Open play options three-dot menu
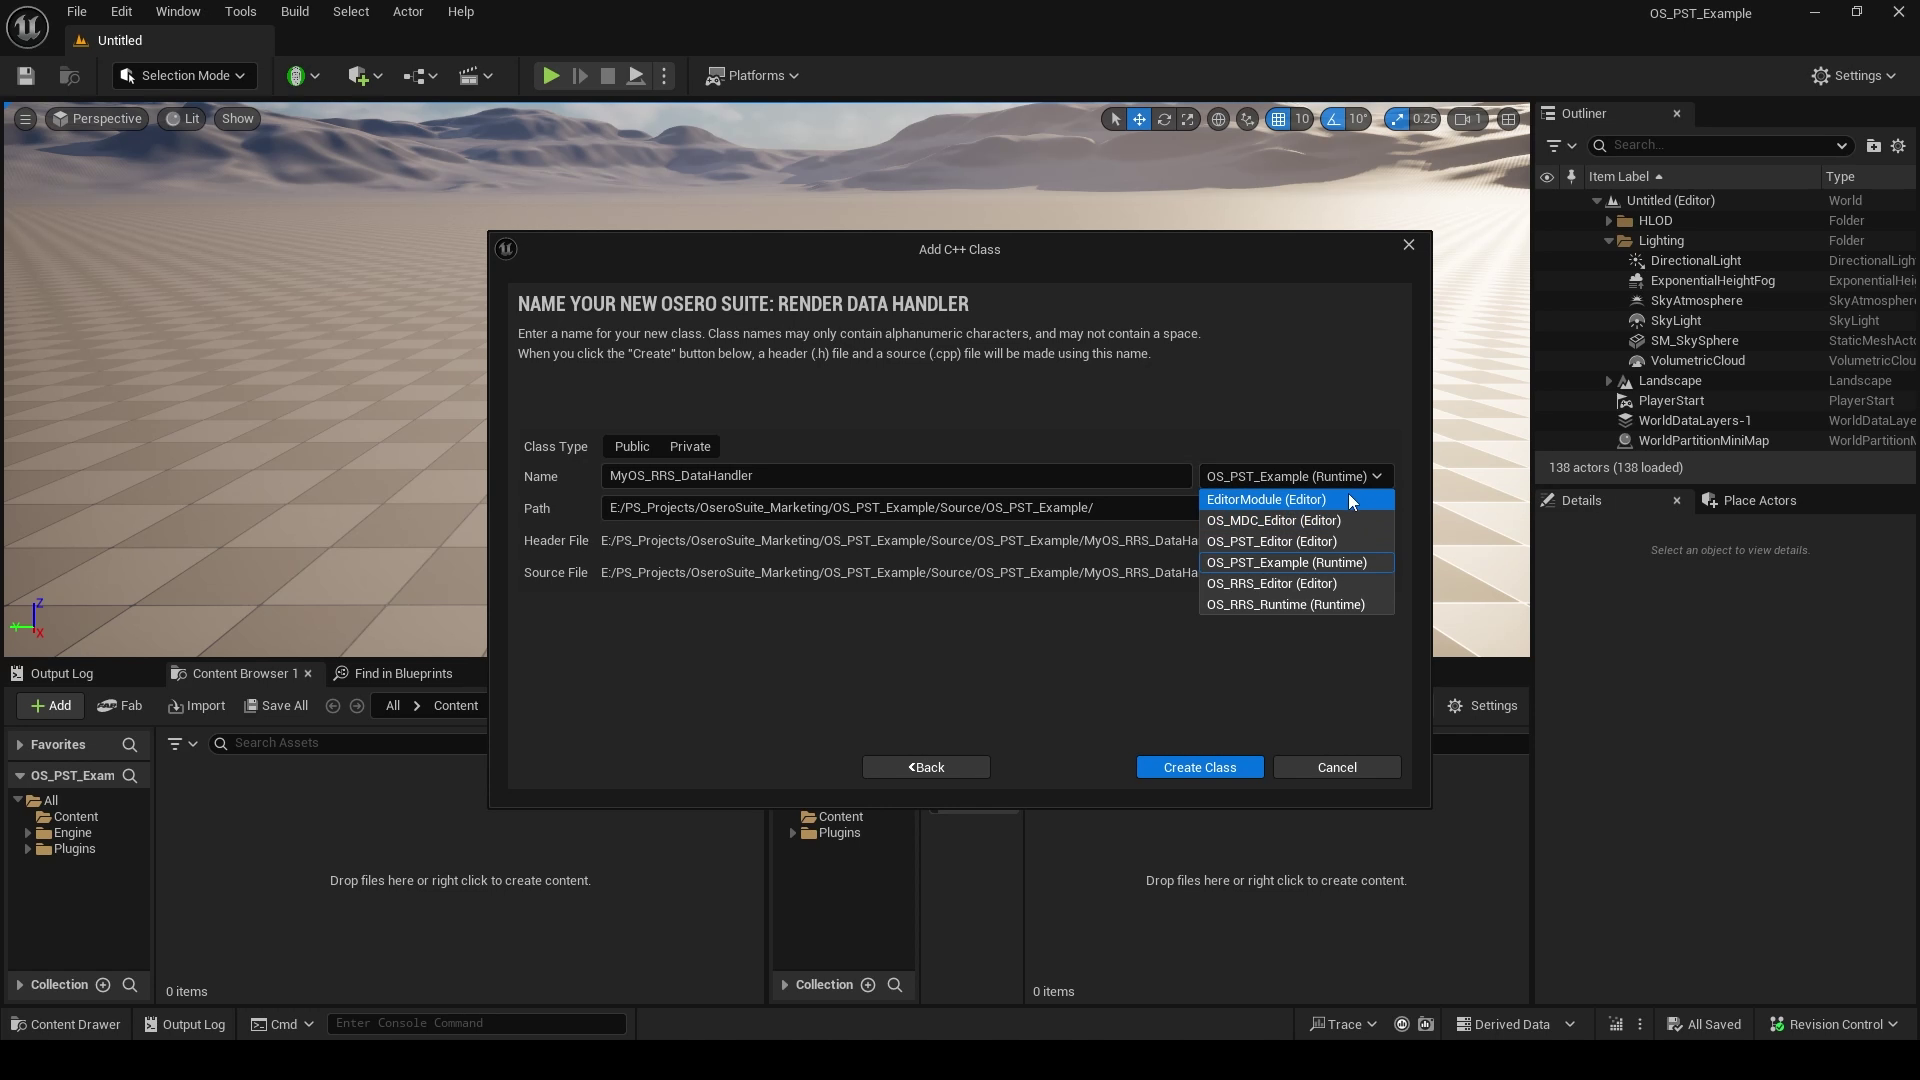Image resolution: width=1920 pixels, height=1080 pixels. click(664, 76)
